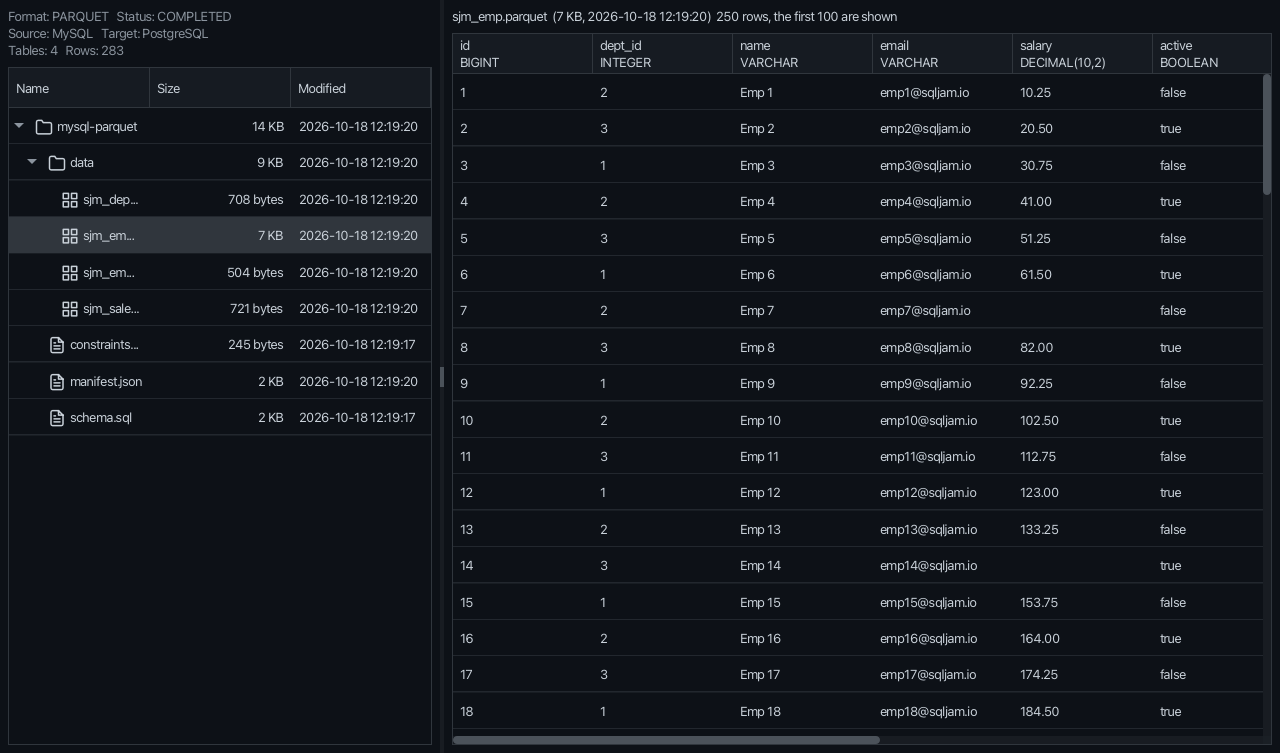This screenshot has height=753, width=1280.
Task: Click the 504 bytes sjm_em table icon
Action: tap(70, 273)
